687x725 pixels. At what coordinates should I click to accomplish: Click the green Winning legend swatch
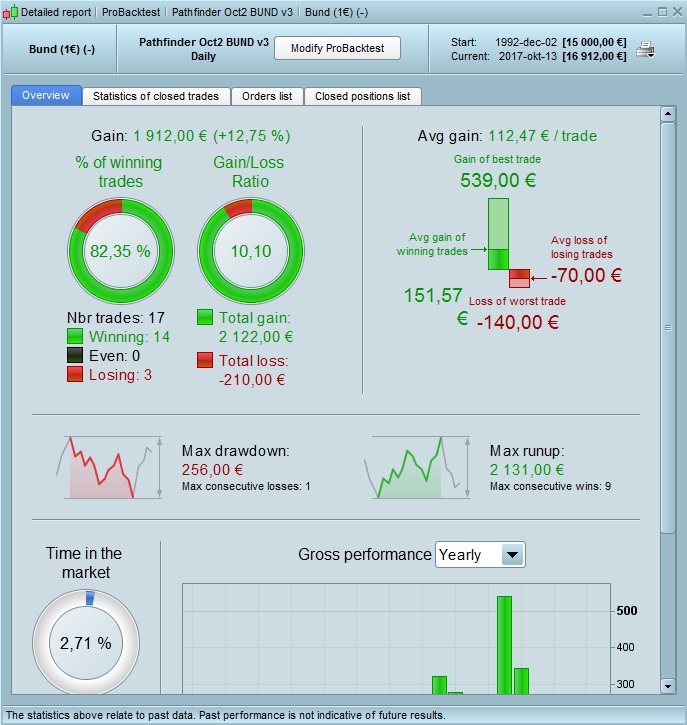click(x=75, y=337)
